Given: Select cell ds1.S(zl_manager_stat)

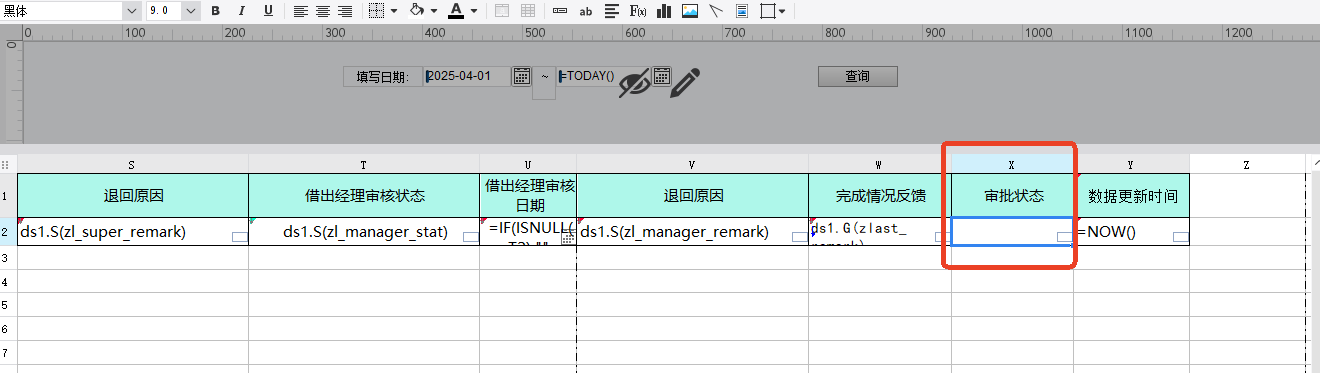Looking at the screenshot, I should coord(364,232).
